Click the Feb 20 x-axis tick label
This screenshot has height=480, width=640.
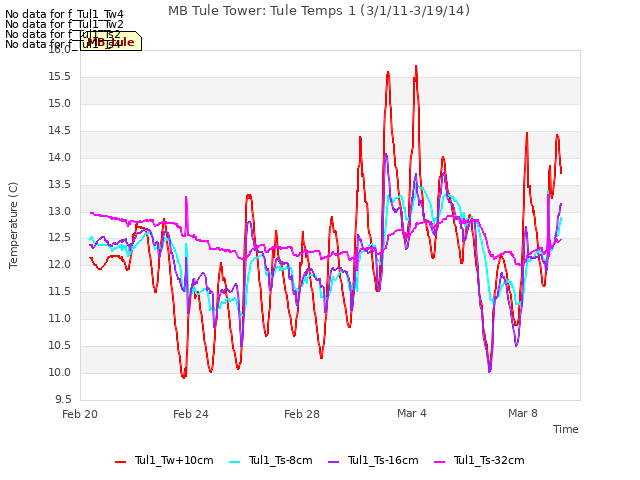(x=80, y=414)
